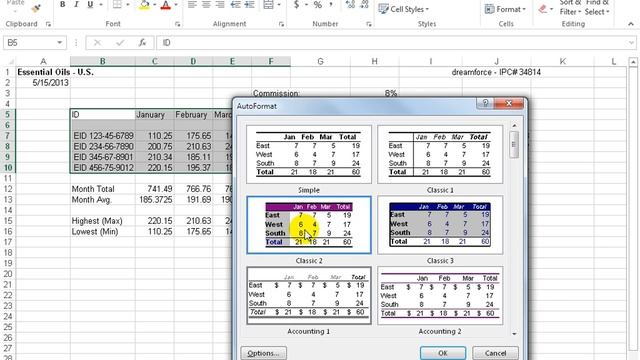Select column G header
The height and width of the screenshot is (360, 640).
(320, 62)
